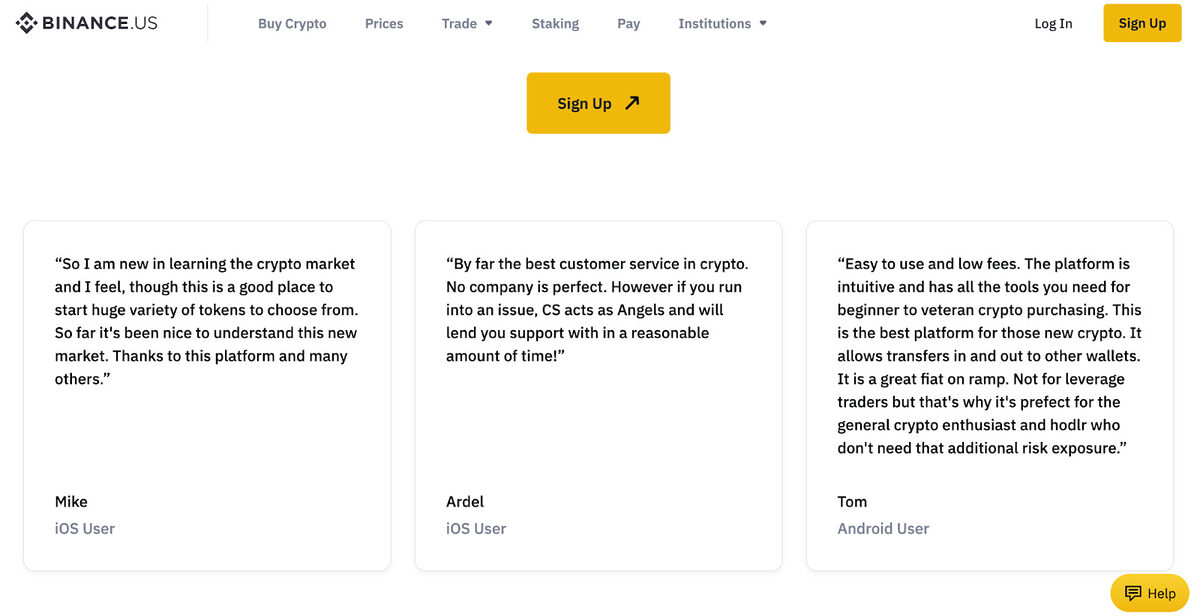Viewport: 1200px width, 616px height.
Task: Select Ardel's testimonial card
Action: [x=598, y=396]
